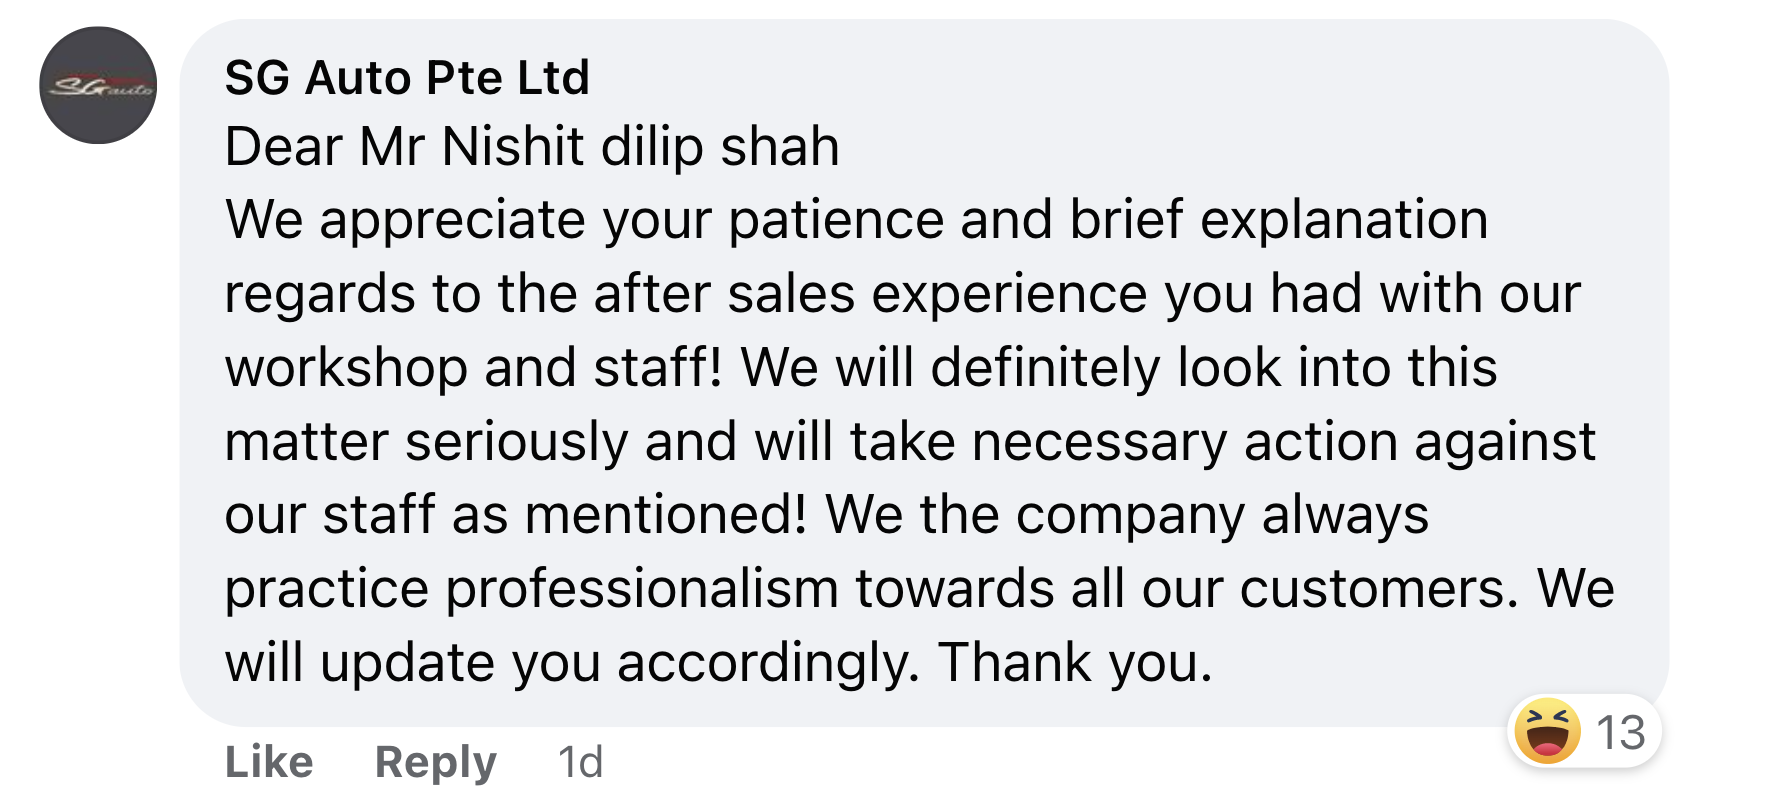Click "Thank you." at the comment's end
Viewport: 1790px width, 810px height.
tap(1075, 662)
